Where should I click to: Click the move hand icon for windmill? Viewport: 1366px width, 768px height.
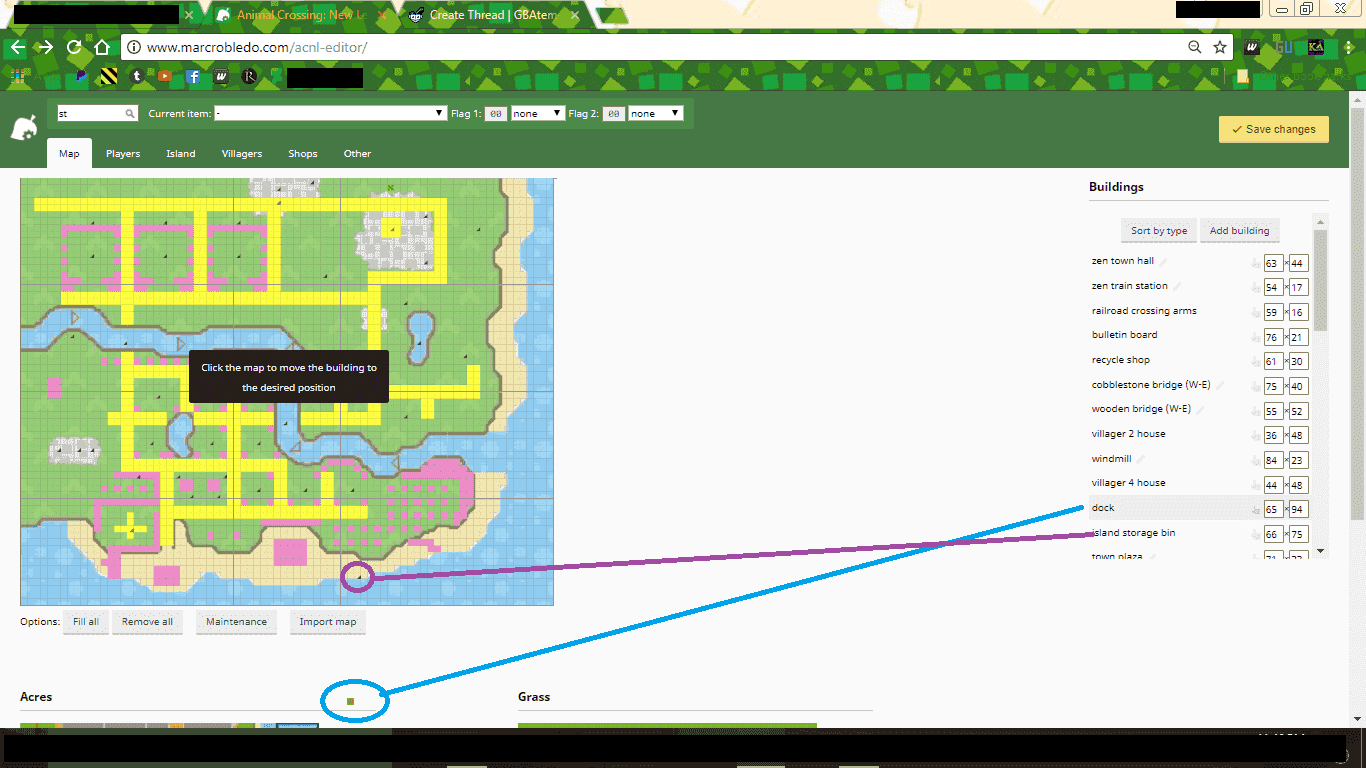click(x=1256, y=462)
